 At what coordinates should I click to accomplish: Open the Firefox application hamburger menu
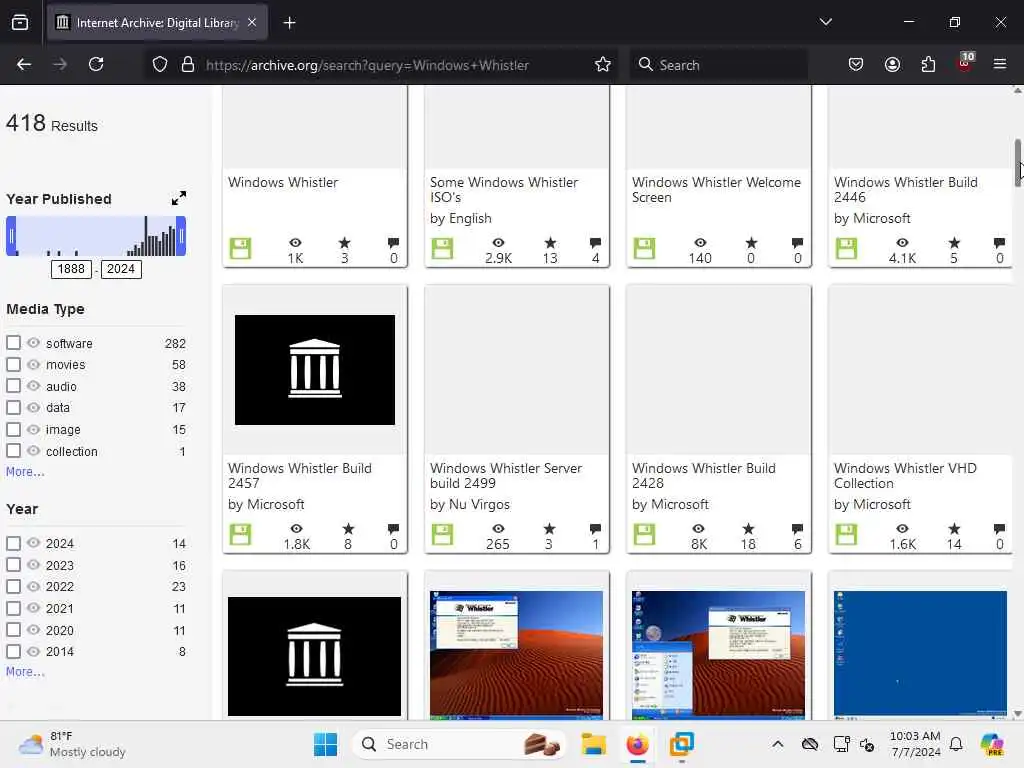click(x=999, y=64)
